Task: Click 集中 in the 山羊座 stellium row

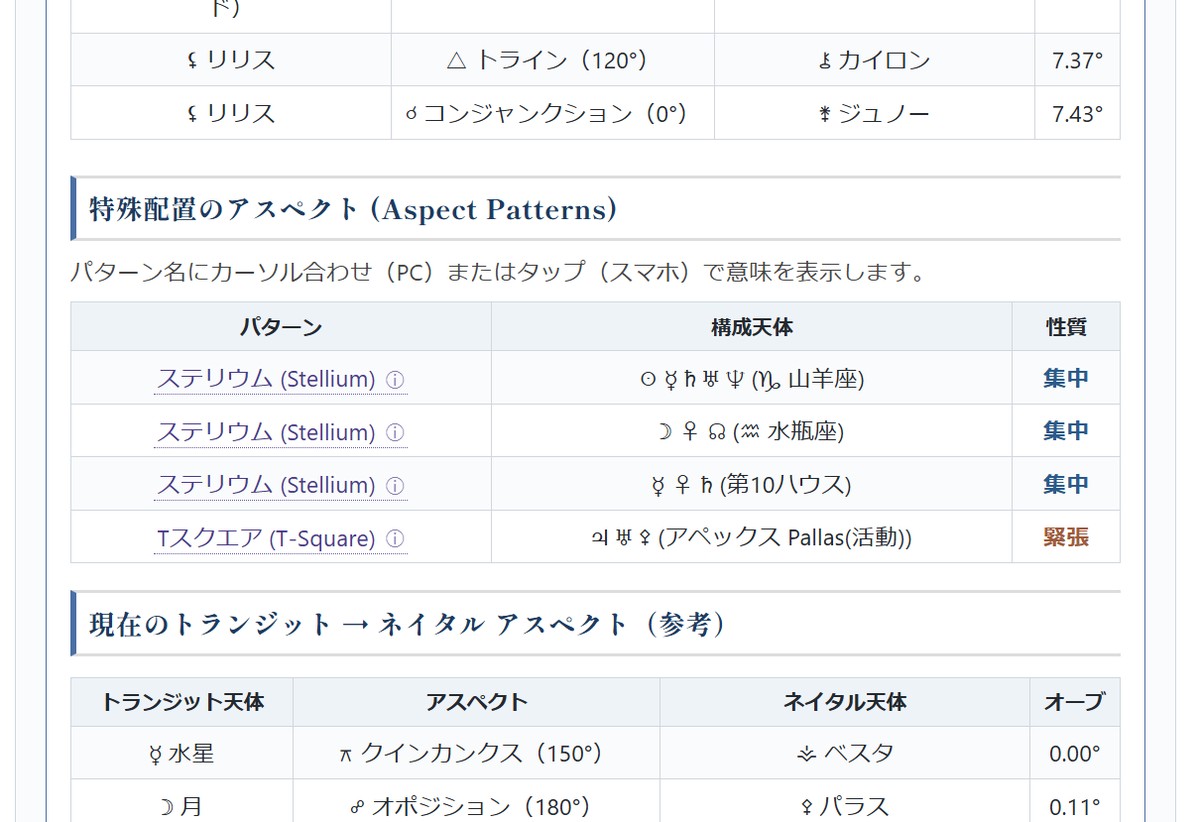Action: 1066,378
